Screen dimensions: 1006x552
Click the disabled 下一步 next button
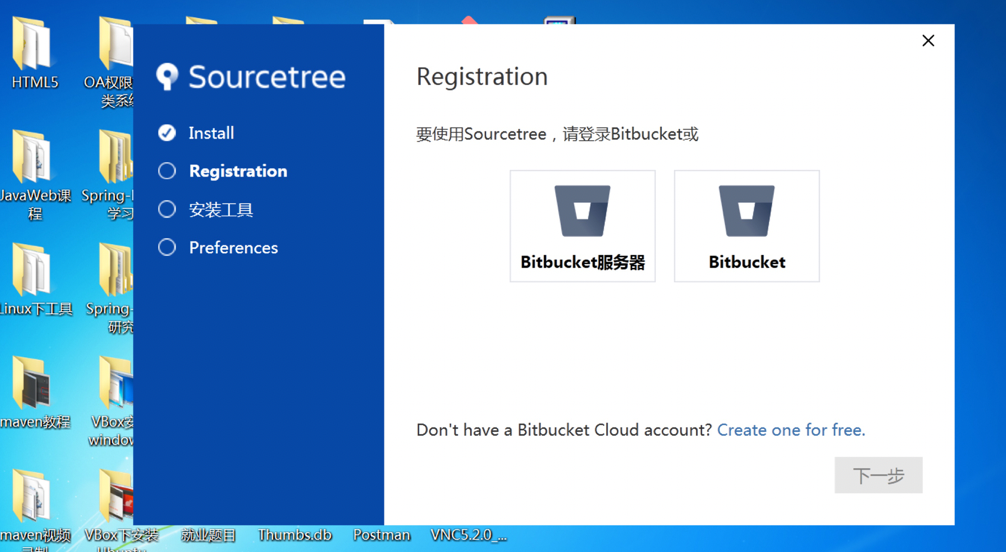point(878,475)
